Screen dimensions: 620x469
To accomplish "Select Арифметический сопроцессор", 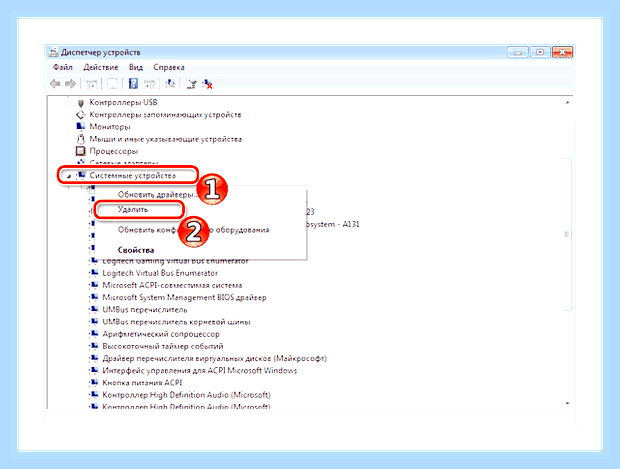I will pos(161,334).
